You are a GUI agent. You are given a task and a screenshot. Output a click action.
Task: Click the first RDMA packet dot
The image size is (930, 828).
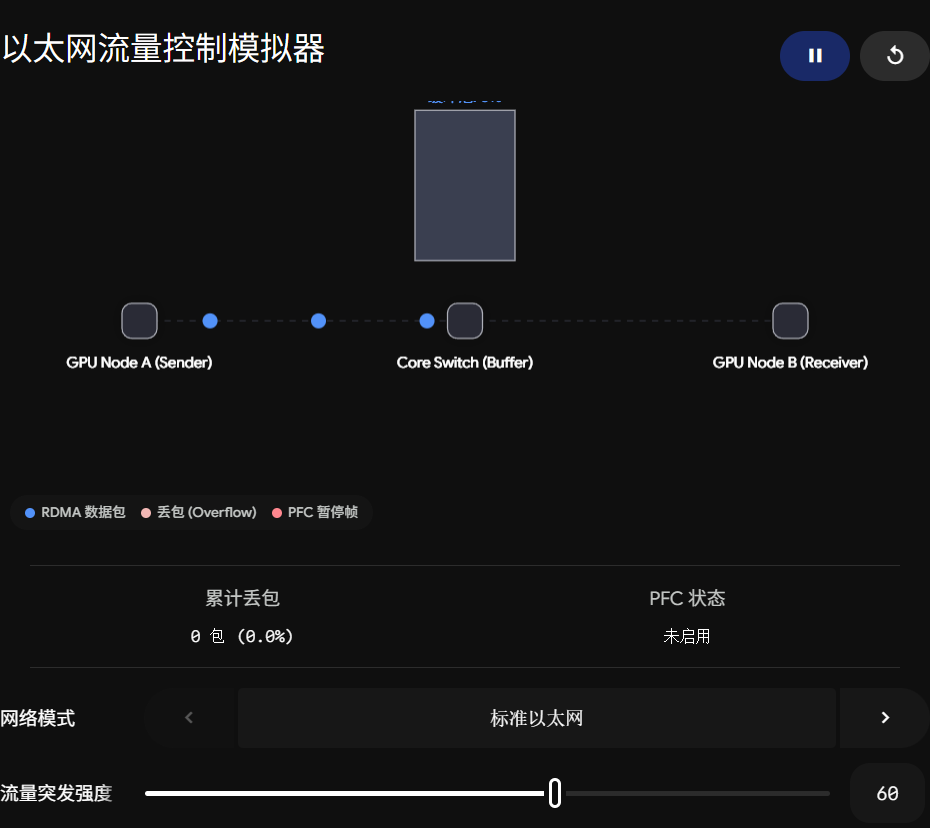(210, 321)
